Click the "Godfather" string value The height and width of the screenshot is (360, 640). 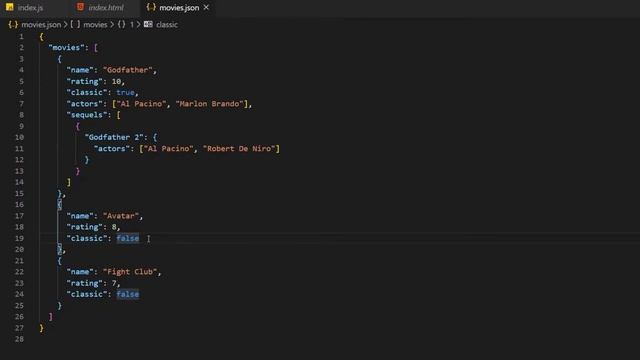127,70
